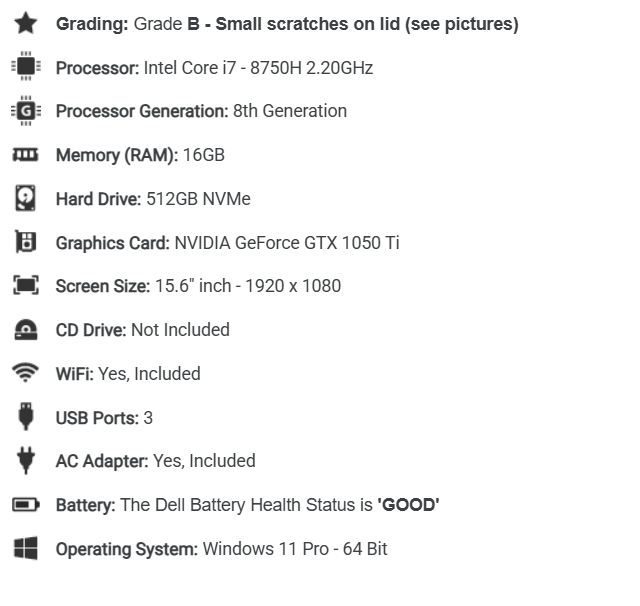The image size is (640, 606).
Task: Select the Processor Generation G-chip icon
Action: 26,111
